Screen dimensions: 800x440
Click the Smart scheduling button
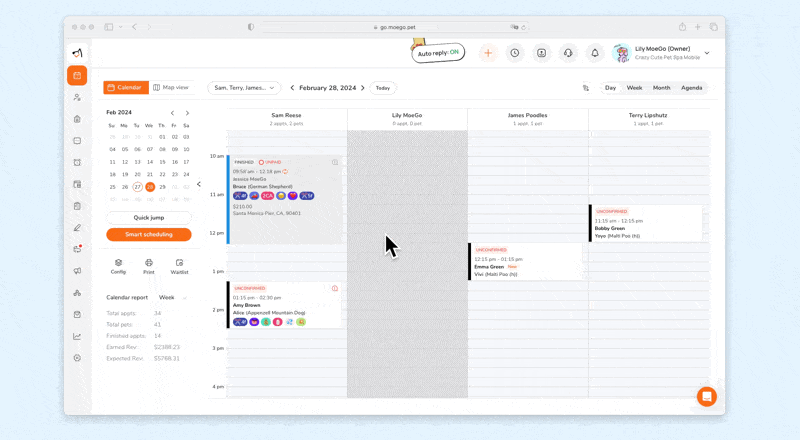(148, 234)
